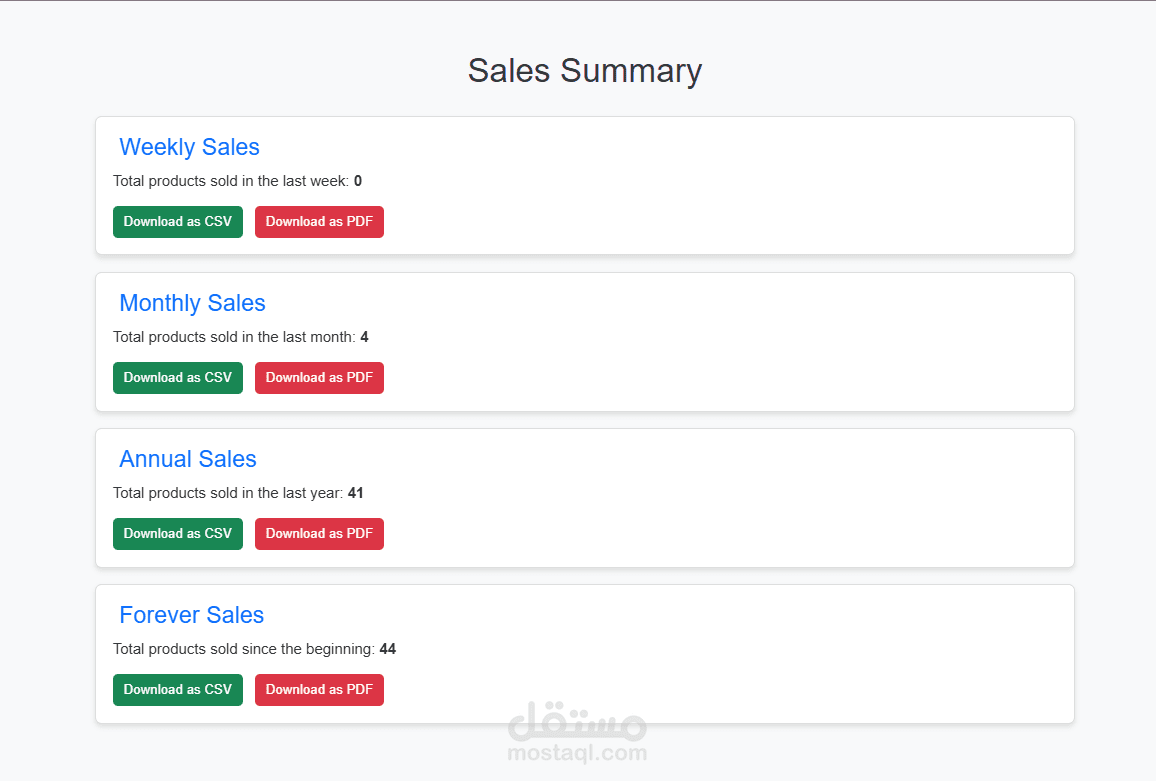The width and height of the screenshot is (1156, 781).
Task: Download Forever Sales as PDF
Action: (x=319, y=690)
